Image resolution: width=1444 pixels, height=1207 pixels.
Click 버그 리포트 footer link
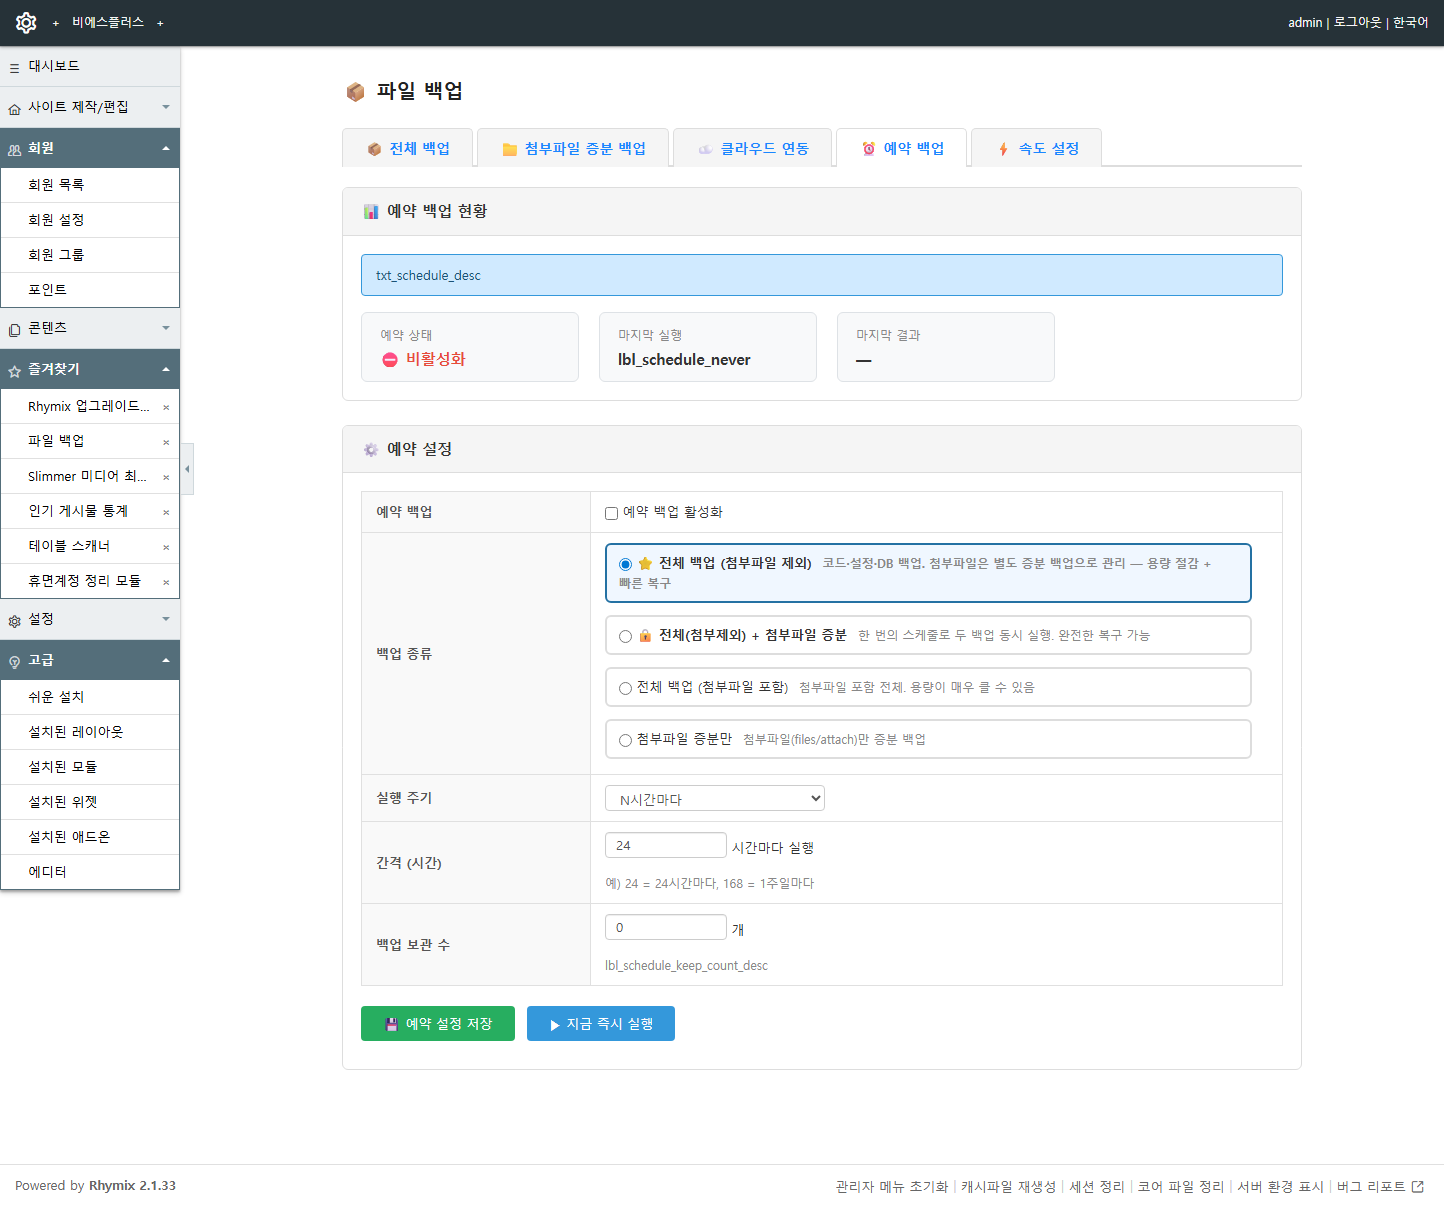click(x=1380, y=1186)
